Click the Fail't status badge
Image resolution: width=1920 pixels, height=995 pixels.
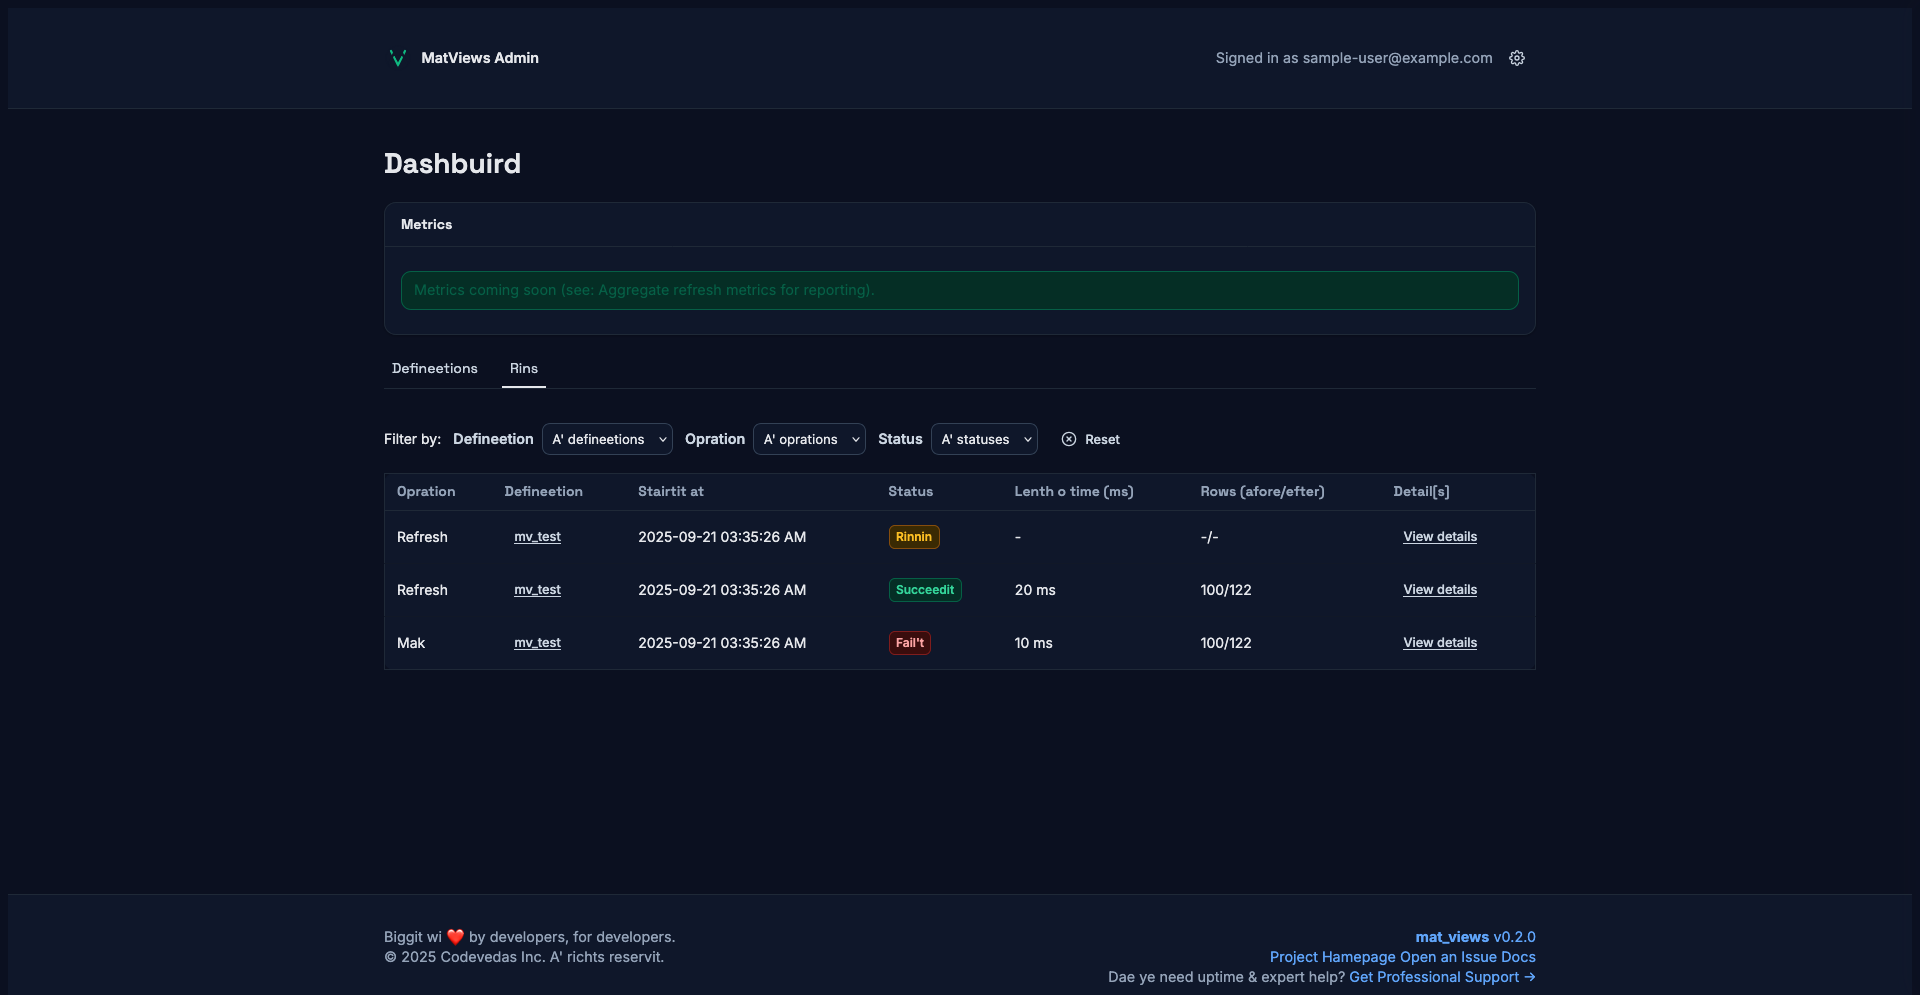(x=909, y=643)
